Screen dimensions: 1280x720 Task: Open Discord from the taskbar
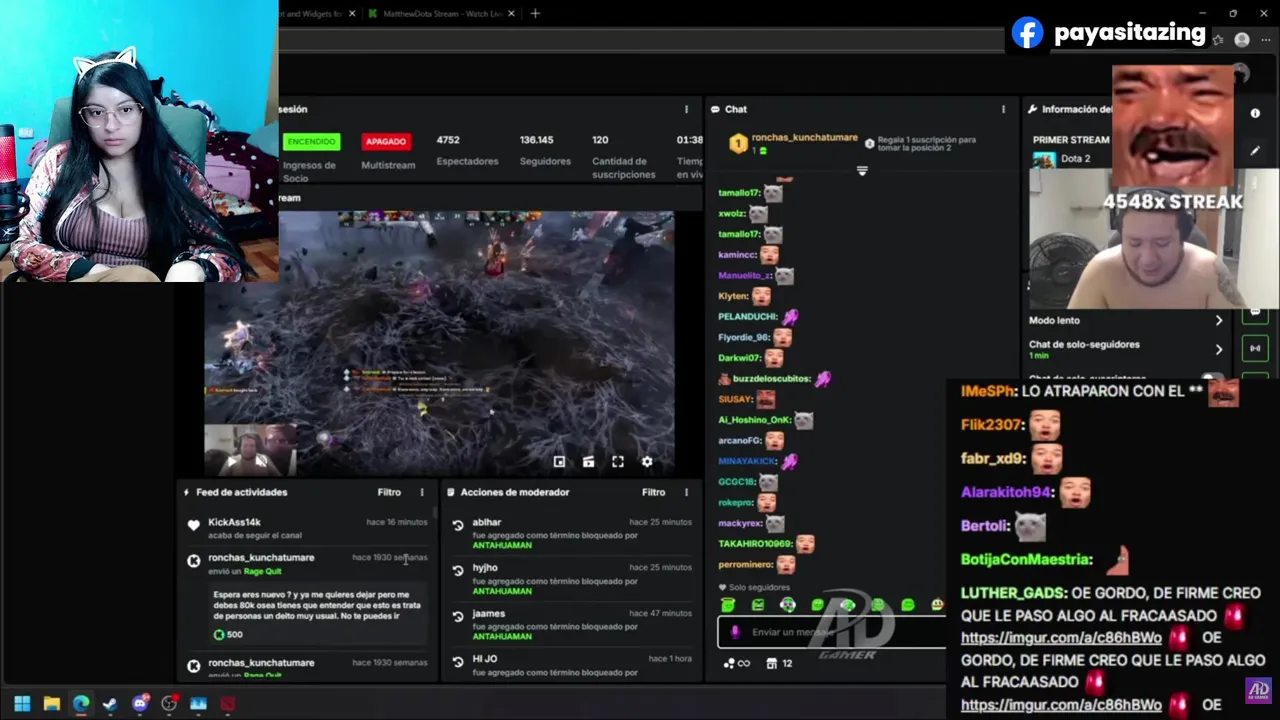coord(140,704)
